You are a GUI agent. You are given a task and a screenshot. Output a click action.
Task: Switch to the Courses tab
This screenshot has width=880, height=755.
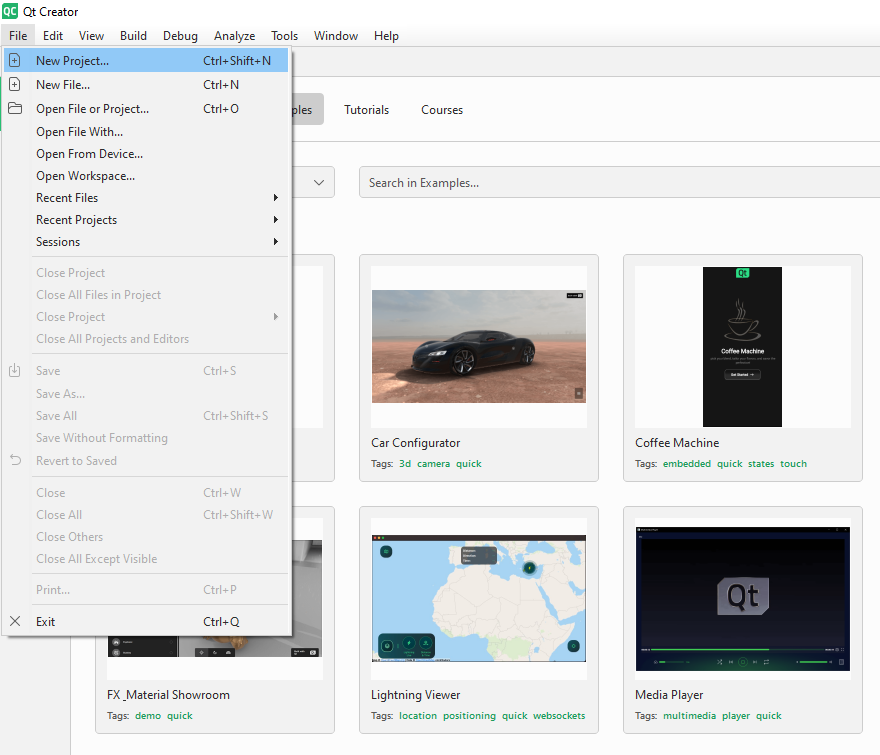442,110
